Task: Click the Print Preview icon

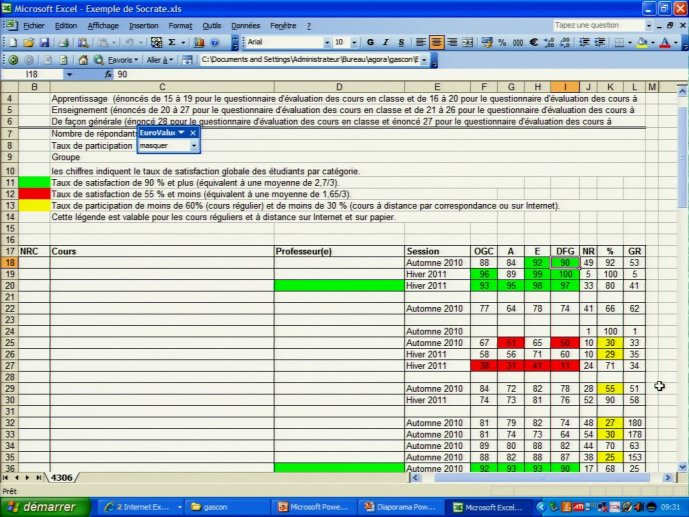Action: coord(83,43)
